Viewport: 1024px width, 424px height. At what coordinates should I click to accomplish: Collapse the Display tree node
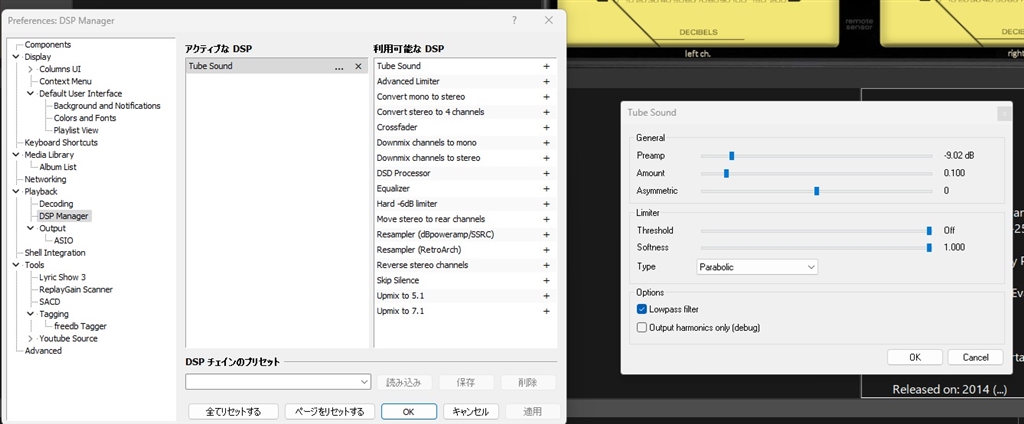tap(16, 57)
